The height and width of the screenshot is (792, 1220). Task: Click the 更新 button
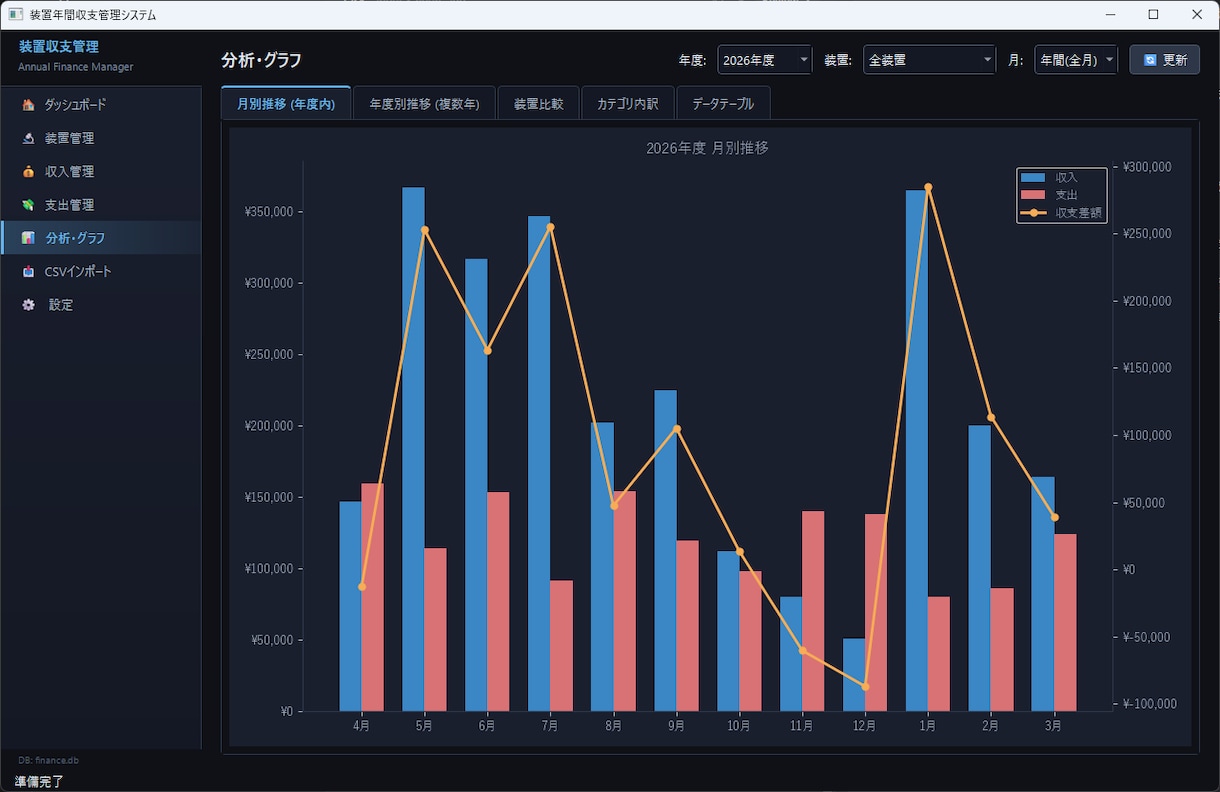pyautogui.click(x=1165, y=60)
